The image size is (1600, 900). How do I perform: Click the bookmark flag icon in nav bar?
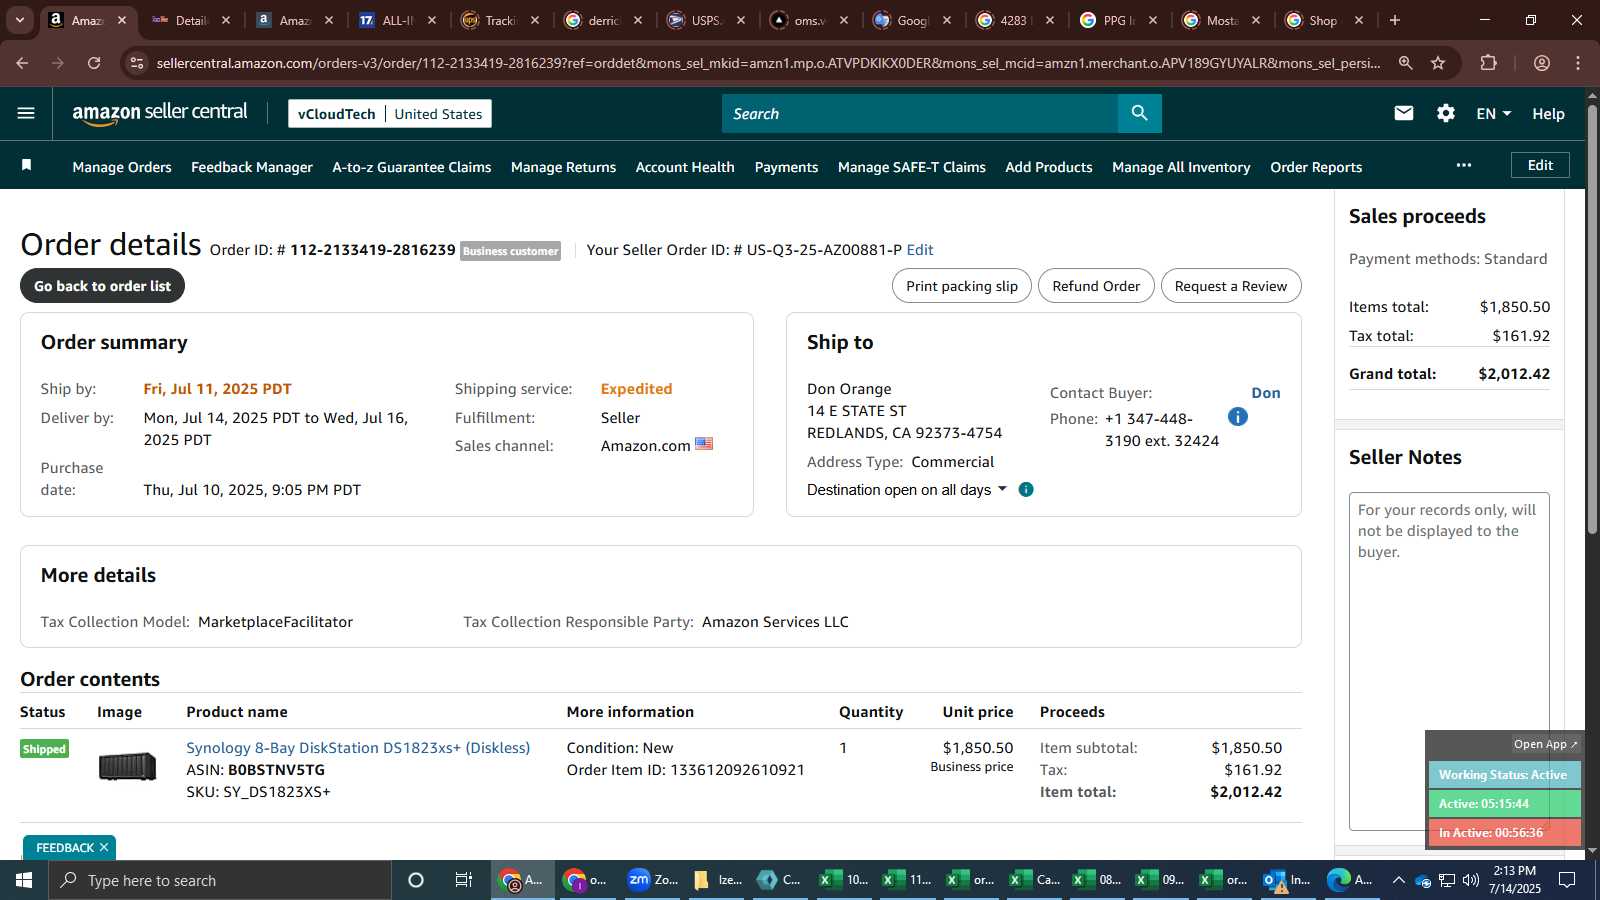(27, 165)
